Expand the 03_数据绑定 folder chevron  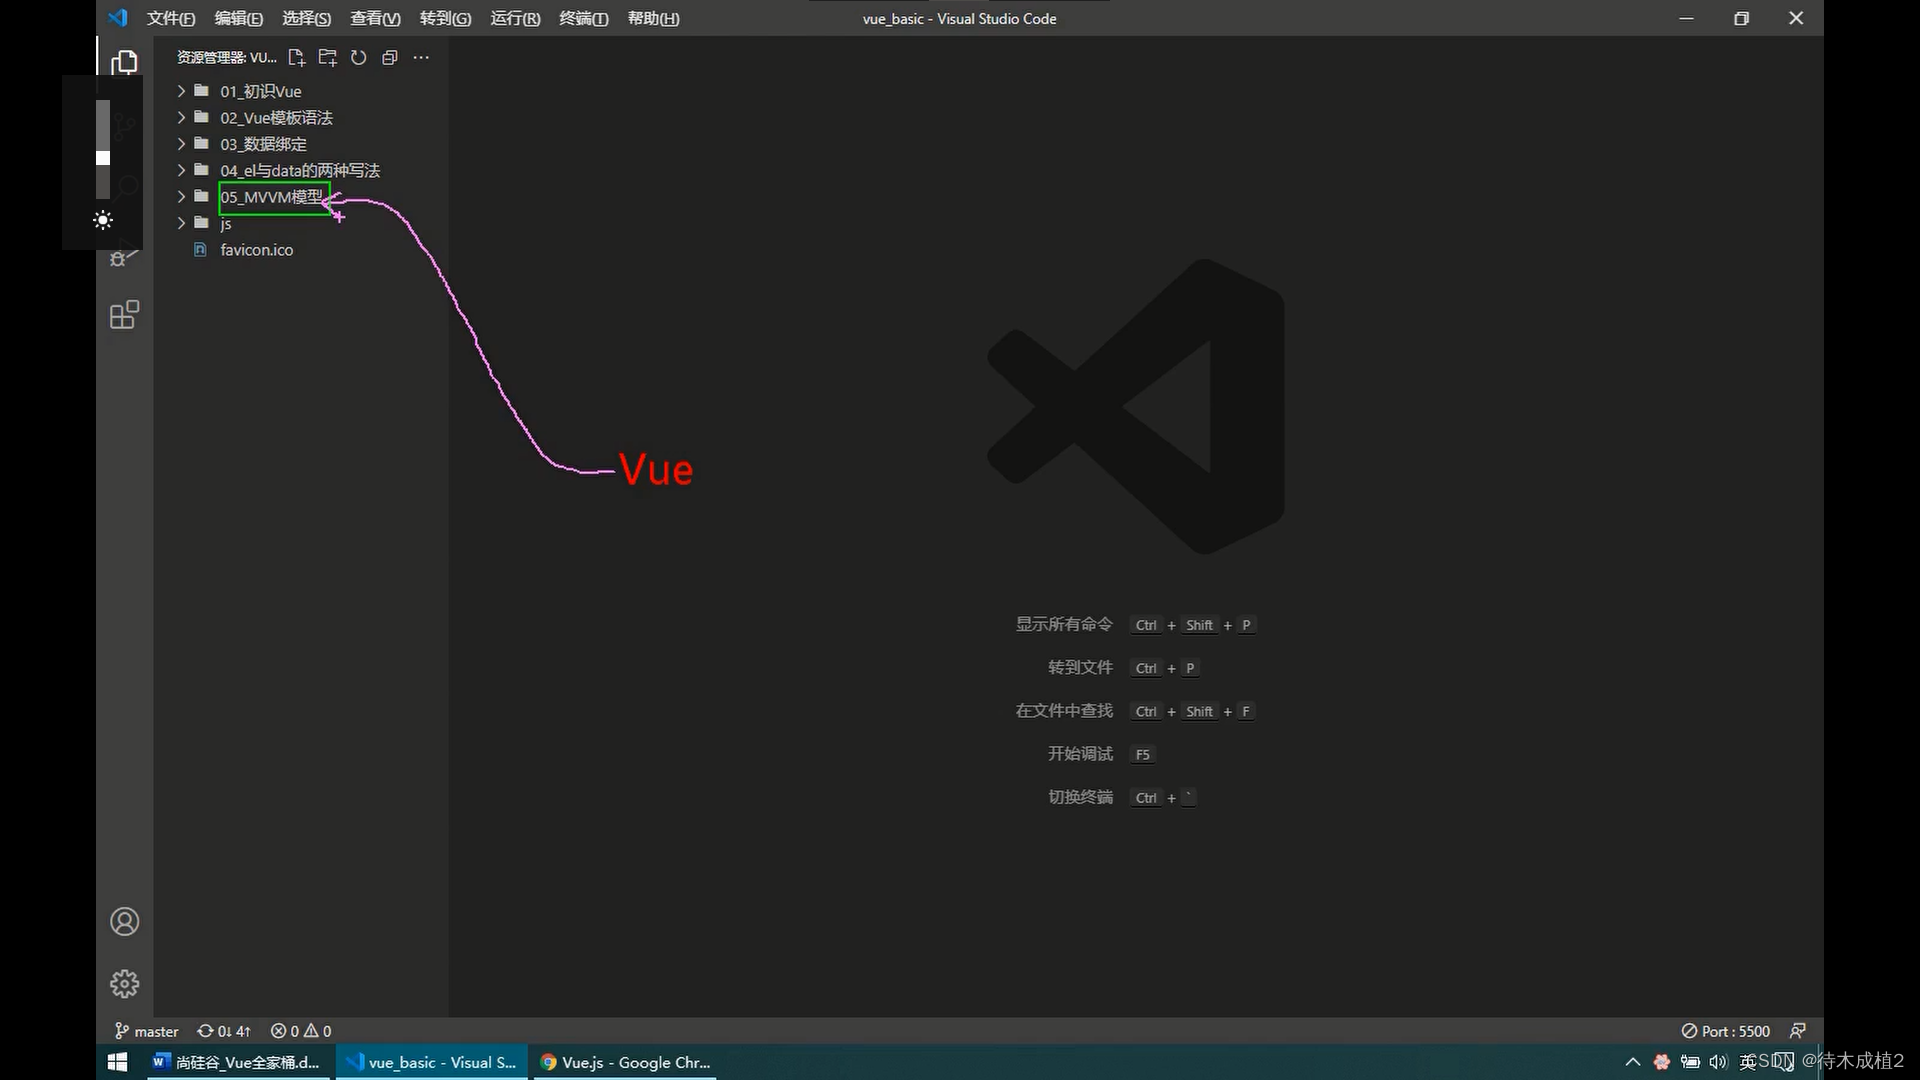(181, 144)
